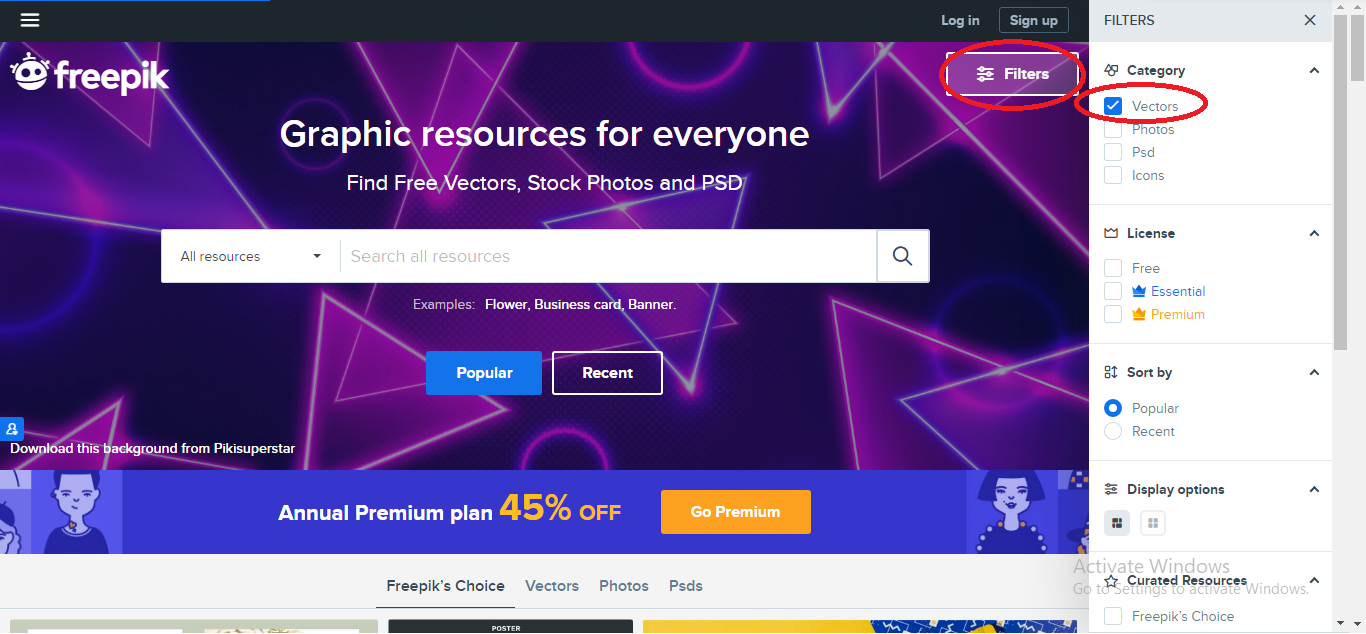Open the All resources dropdown
This screenshot has width=1366, height=634.
(251, 256)
